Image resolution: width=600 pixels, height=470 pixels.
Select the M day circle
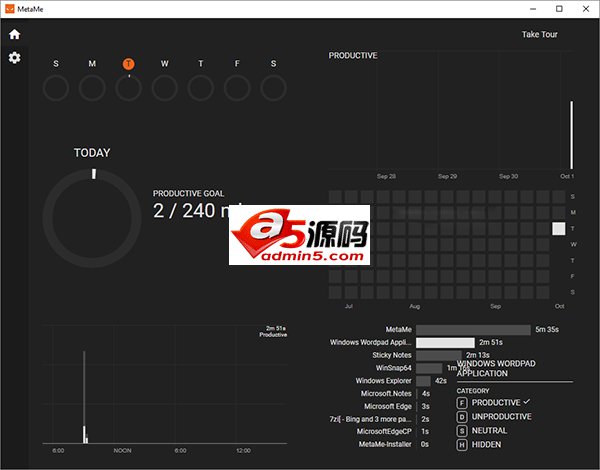tap(92, 88)
